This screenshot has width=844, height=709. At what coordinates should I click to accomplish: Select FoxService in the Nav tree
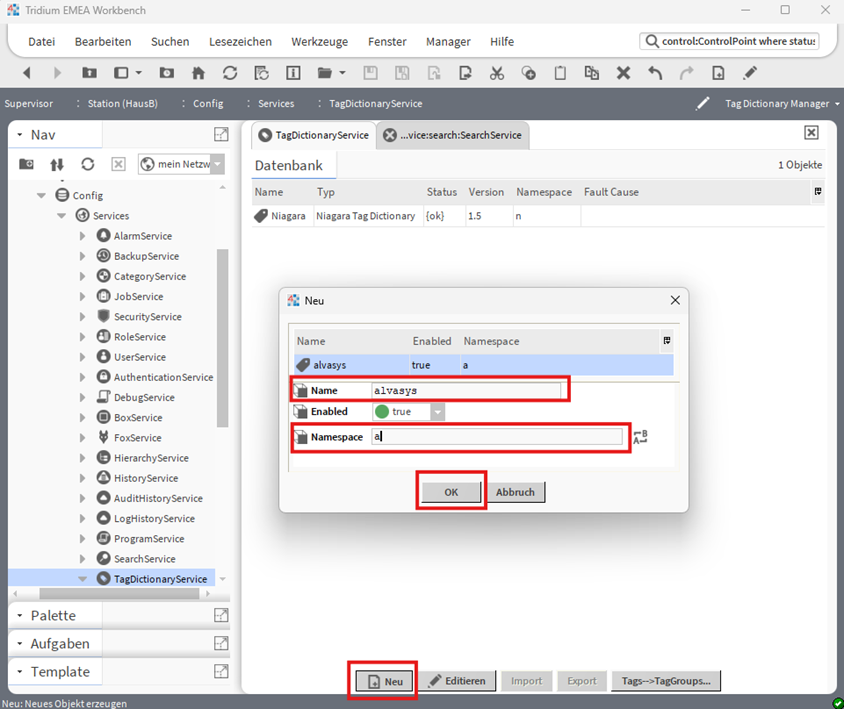137,438
